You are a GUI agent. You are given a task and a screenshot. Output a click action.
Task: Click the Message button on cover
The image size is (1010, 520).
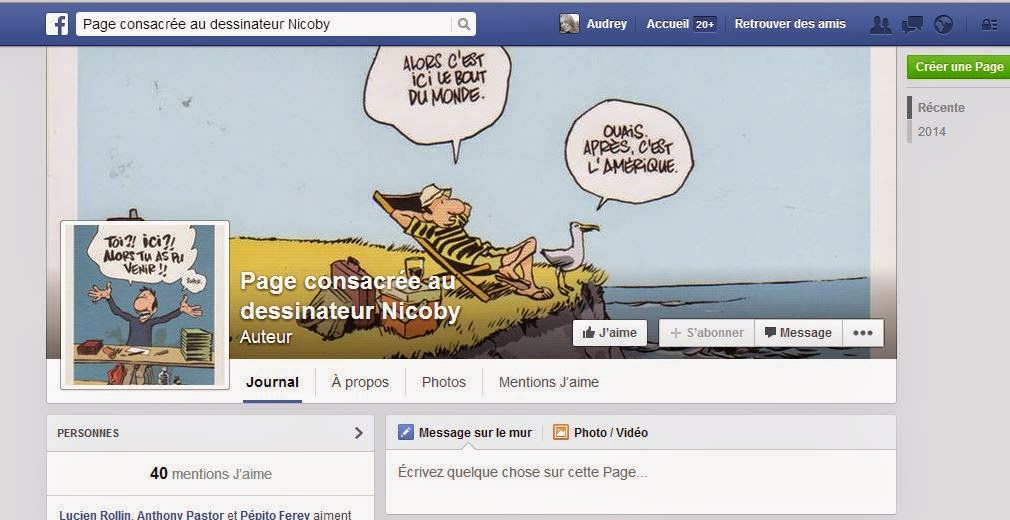(798, 333)
